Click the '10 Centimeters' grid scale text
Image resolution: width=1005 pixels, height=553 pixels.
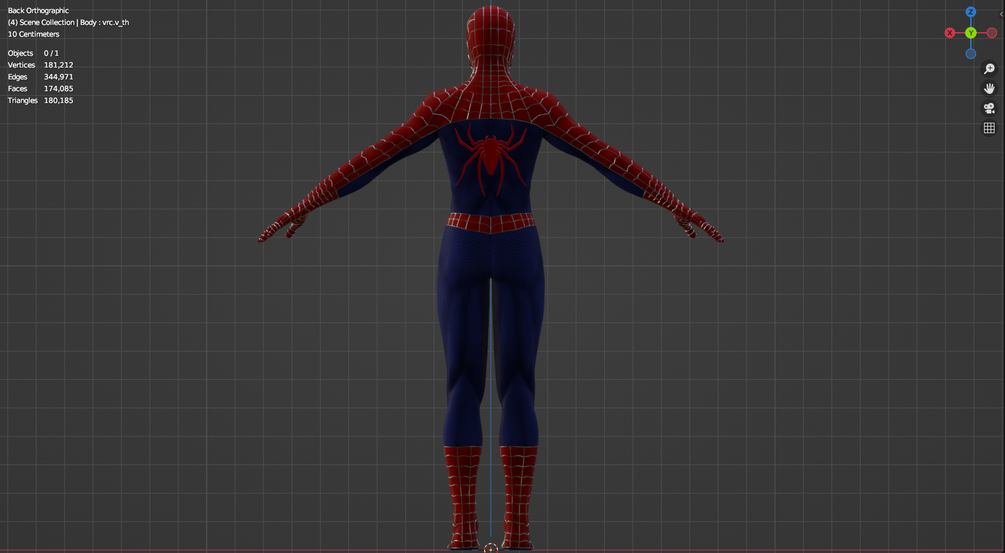pyautogui.click(x=33, y=34)
